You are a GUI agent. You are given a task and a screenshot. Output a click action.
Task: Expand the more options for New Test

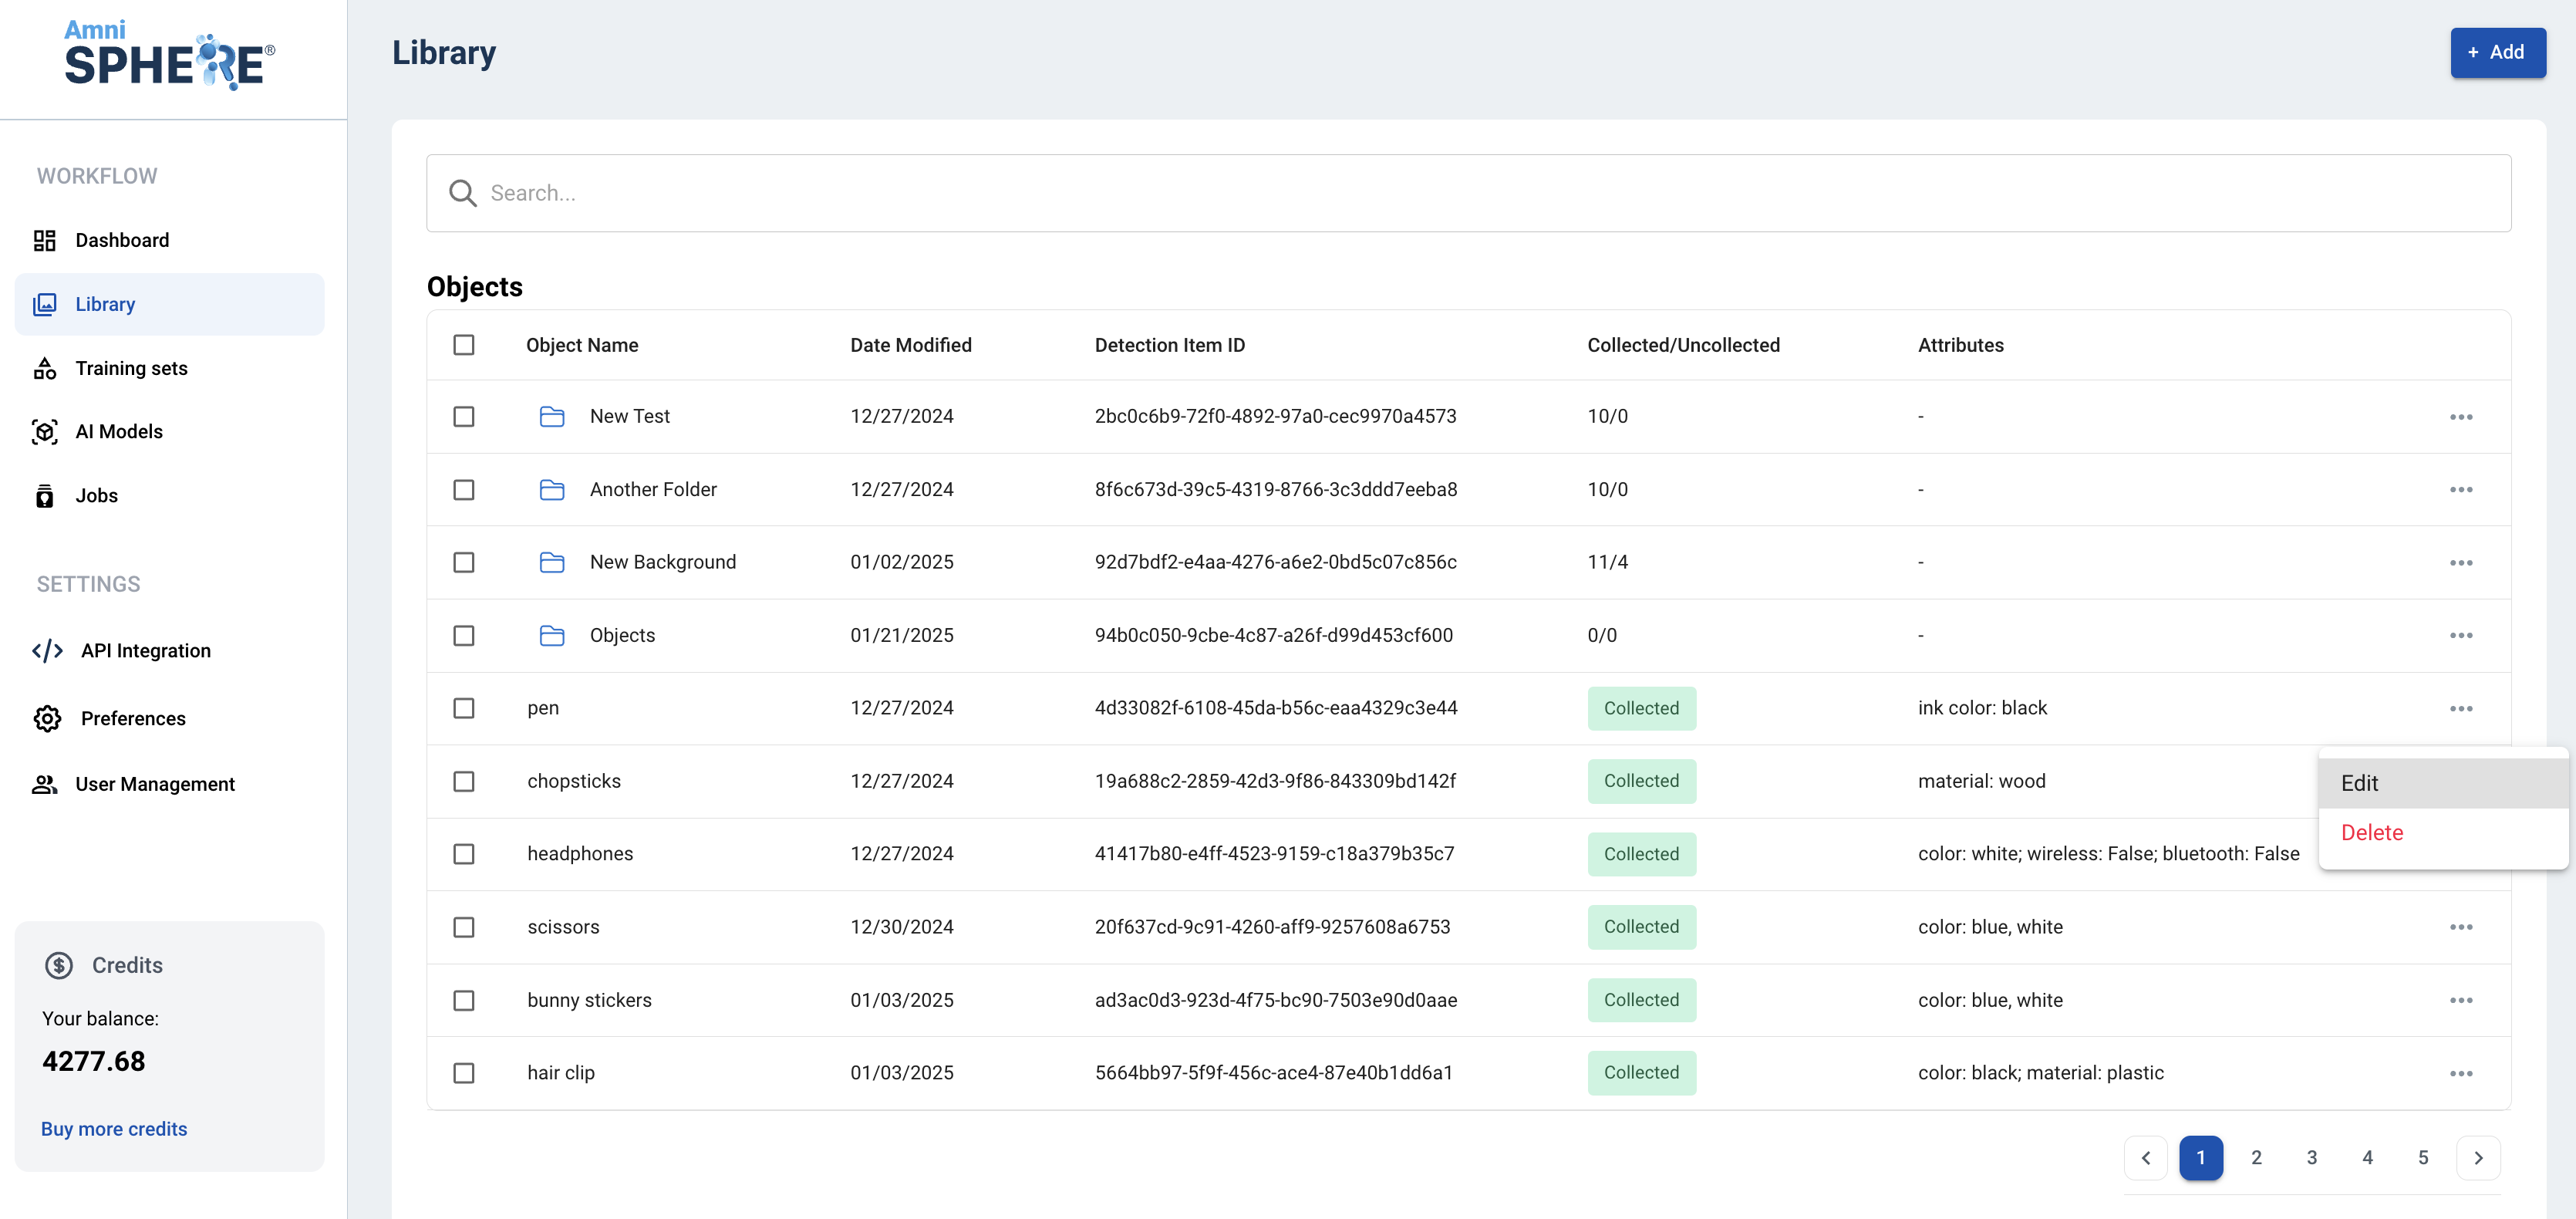pyautogui.click(x=2461, y=417)
